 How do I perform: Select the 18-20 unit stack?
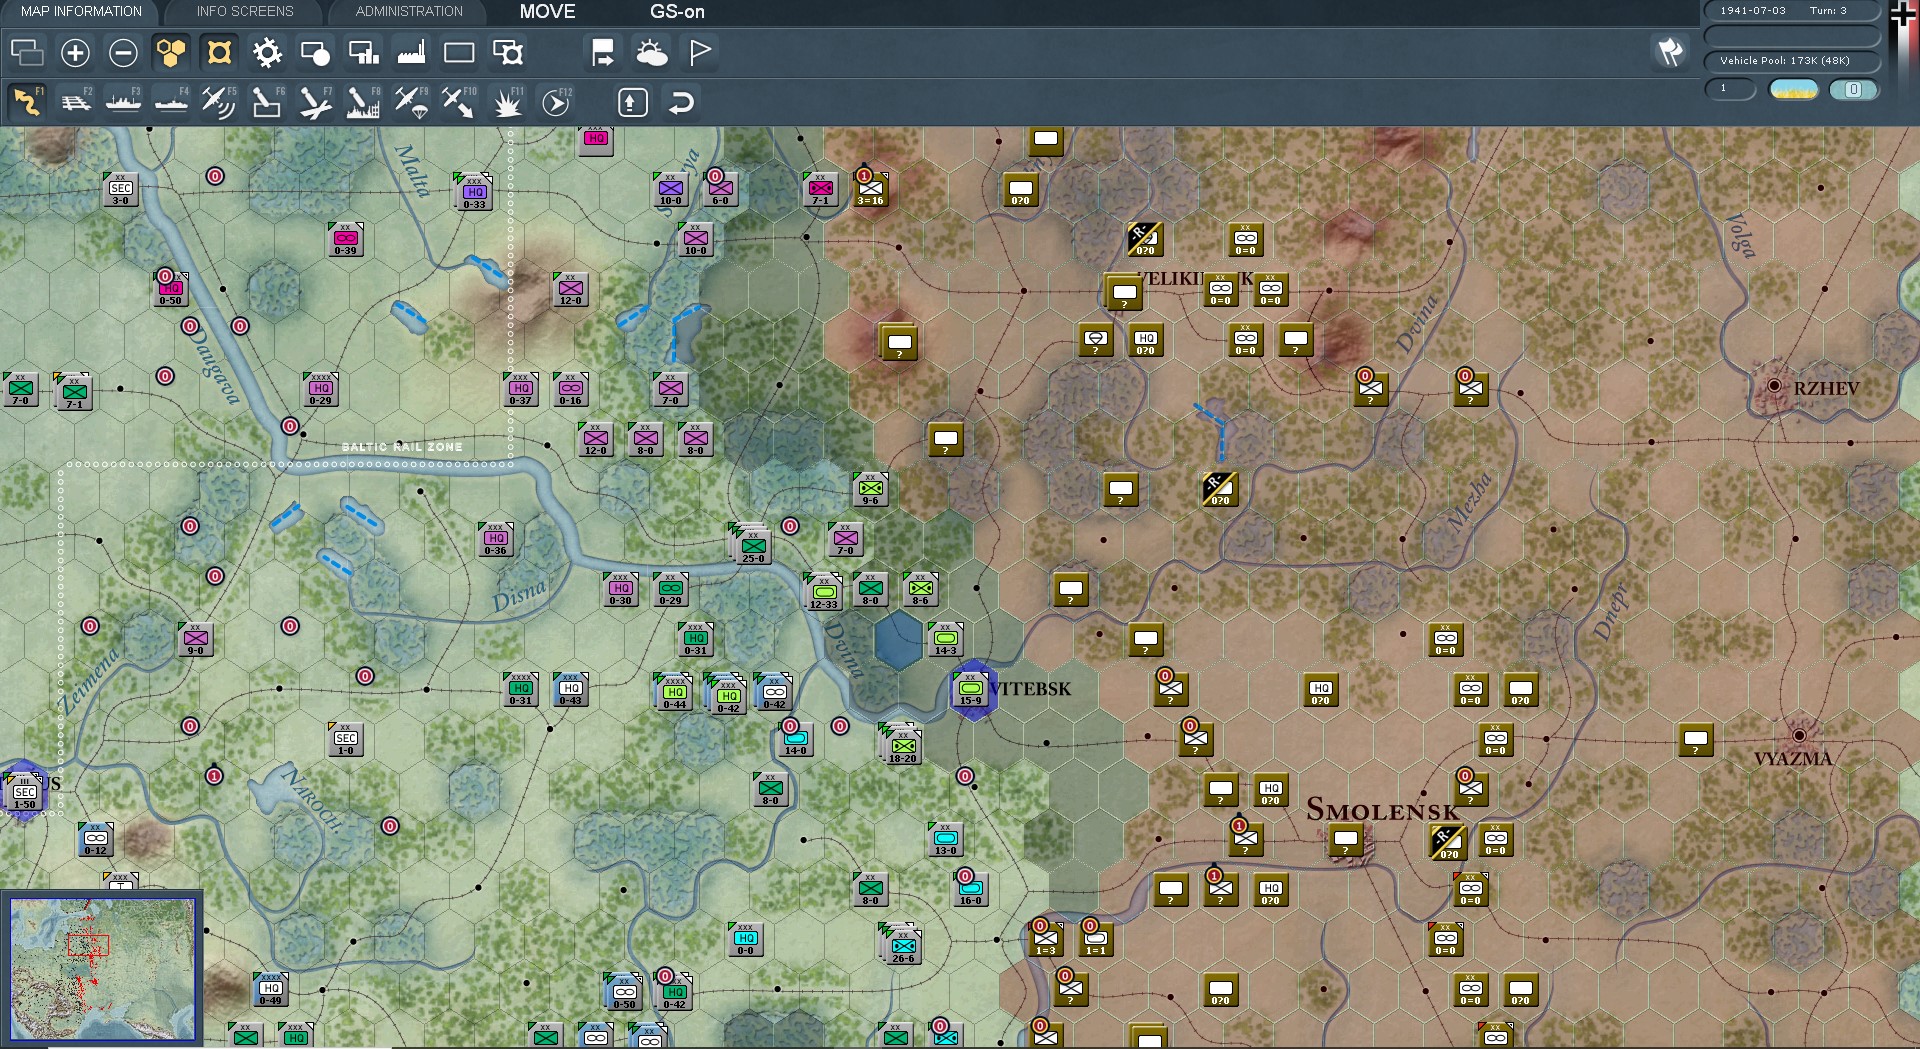click(x=902, y=745)
